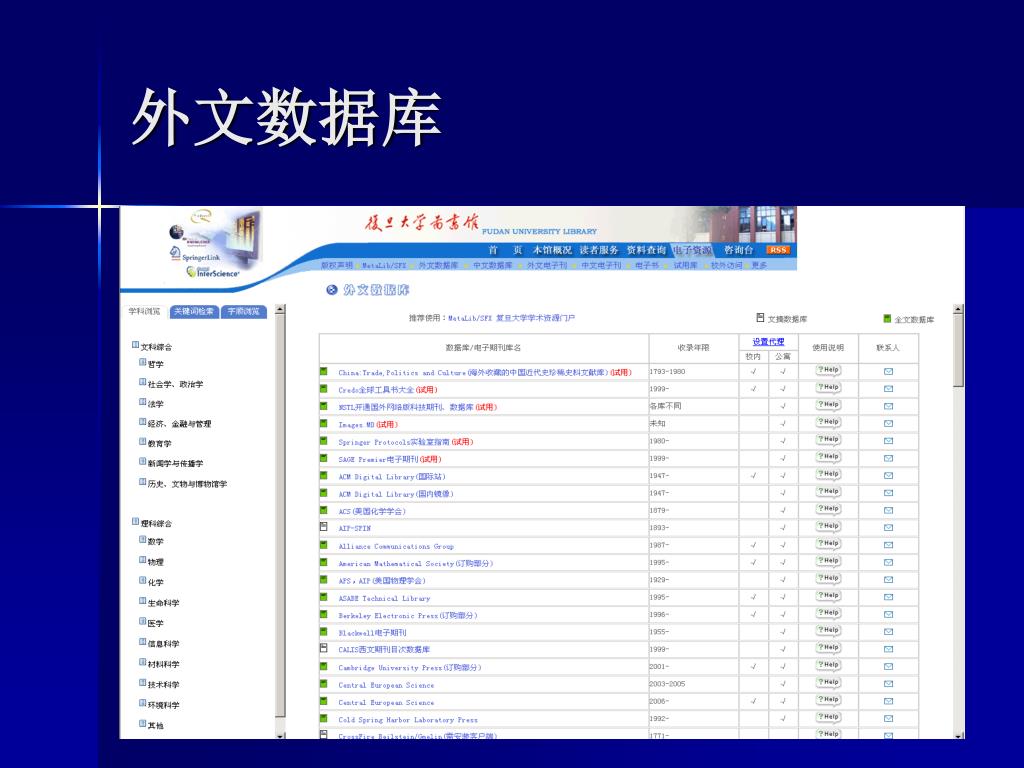The image size is (1024, 768).
Task: Open the 本馆概况 menu
Action: 552,250
